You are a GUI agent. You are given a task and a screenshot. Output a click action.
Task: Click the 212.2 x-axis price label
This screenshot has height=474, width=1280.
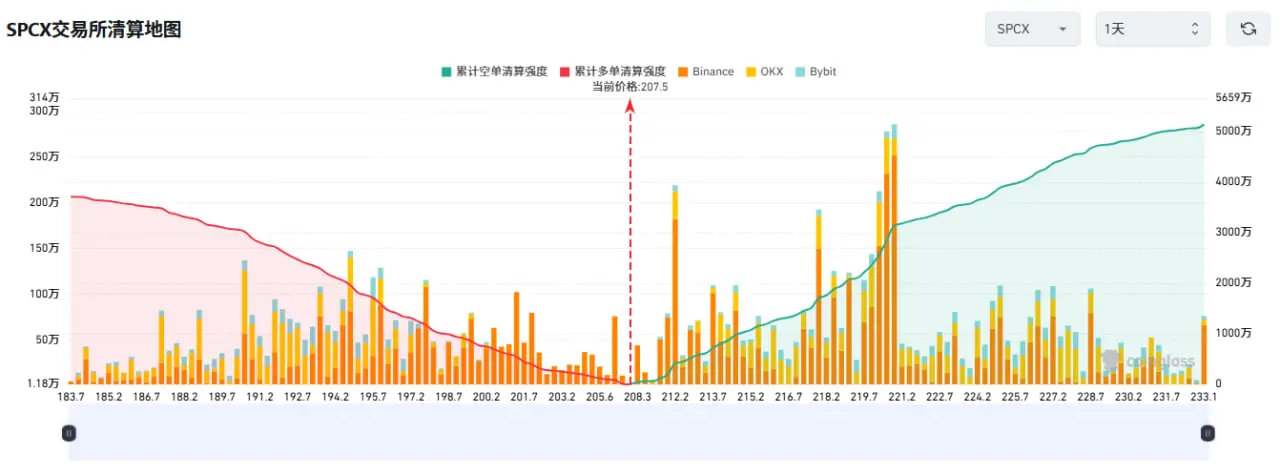point(675,397)
